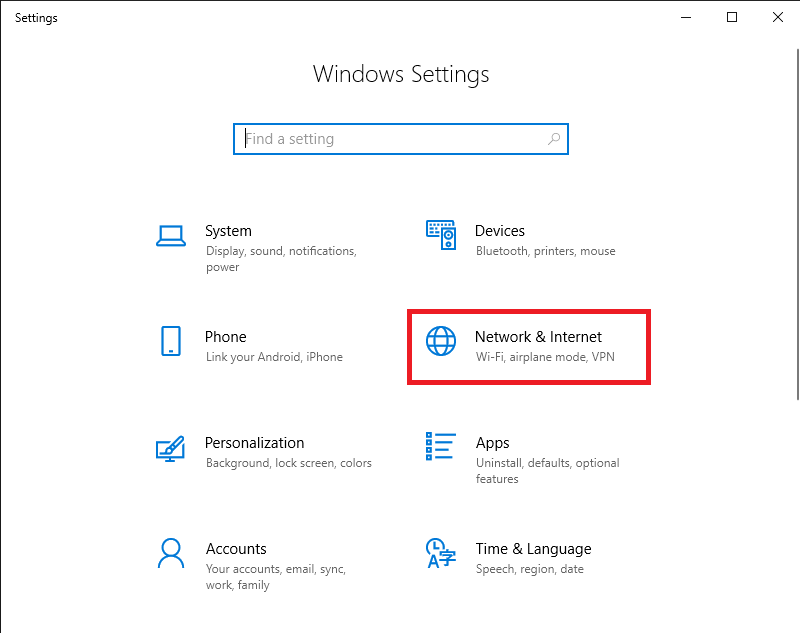Click 'Bluetooth, printers, mouse' description

pyautogui.click(x=545, y=251)
